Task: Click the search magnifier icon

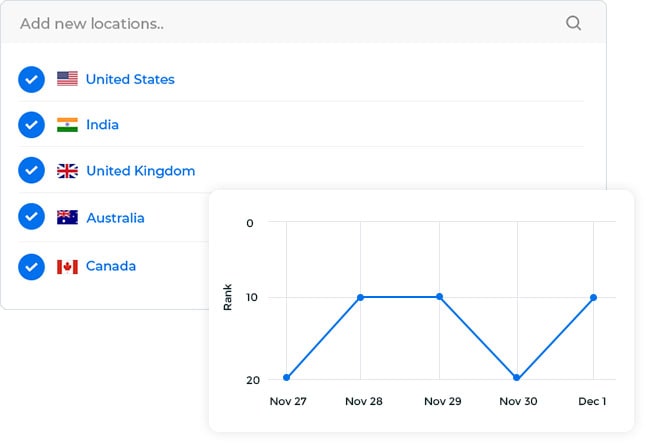Action: 573,23
